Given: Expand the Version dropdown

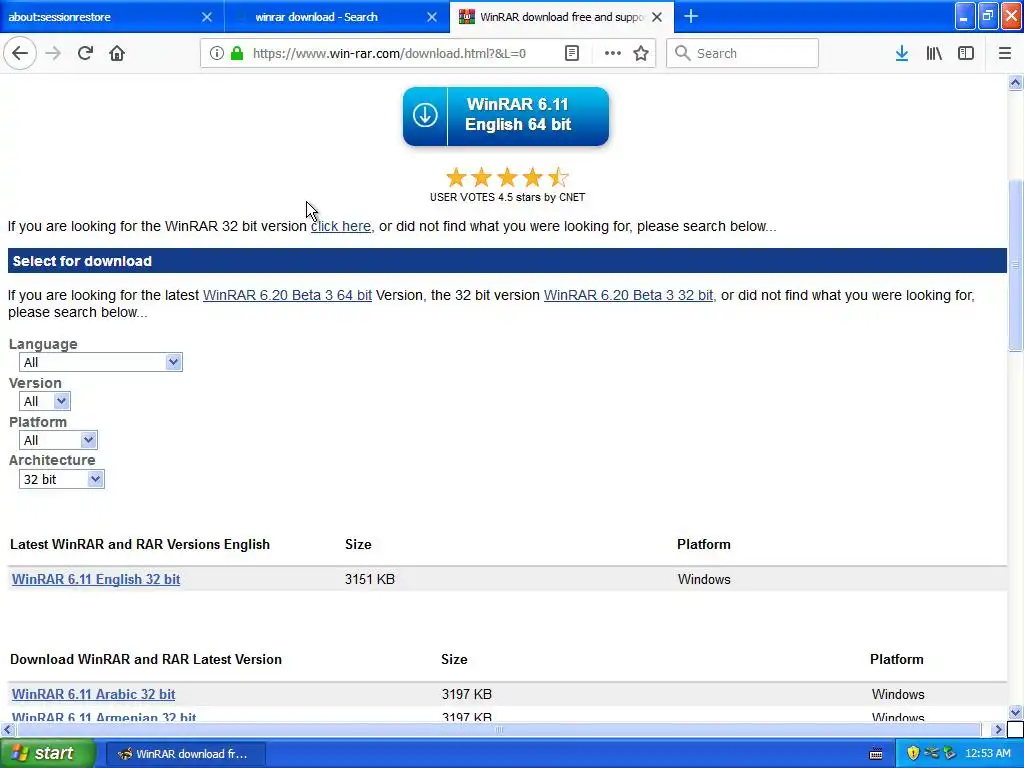Looking at the screenshot, I should 44,401.
